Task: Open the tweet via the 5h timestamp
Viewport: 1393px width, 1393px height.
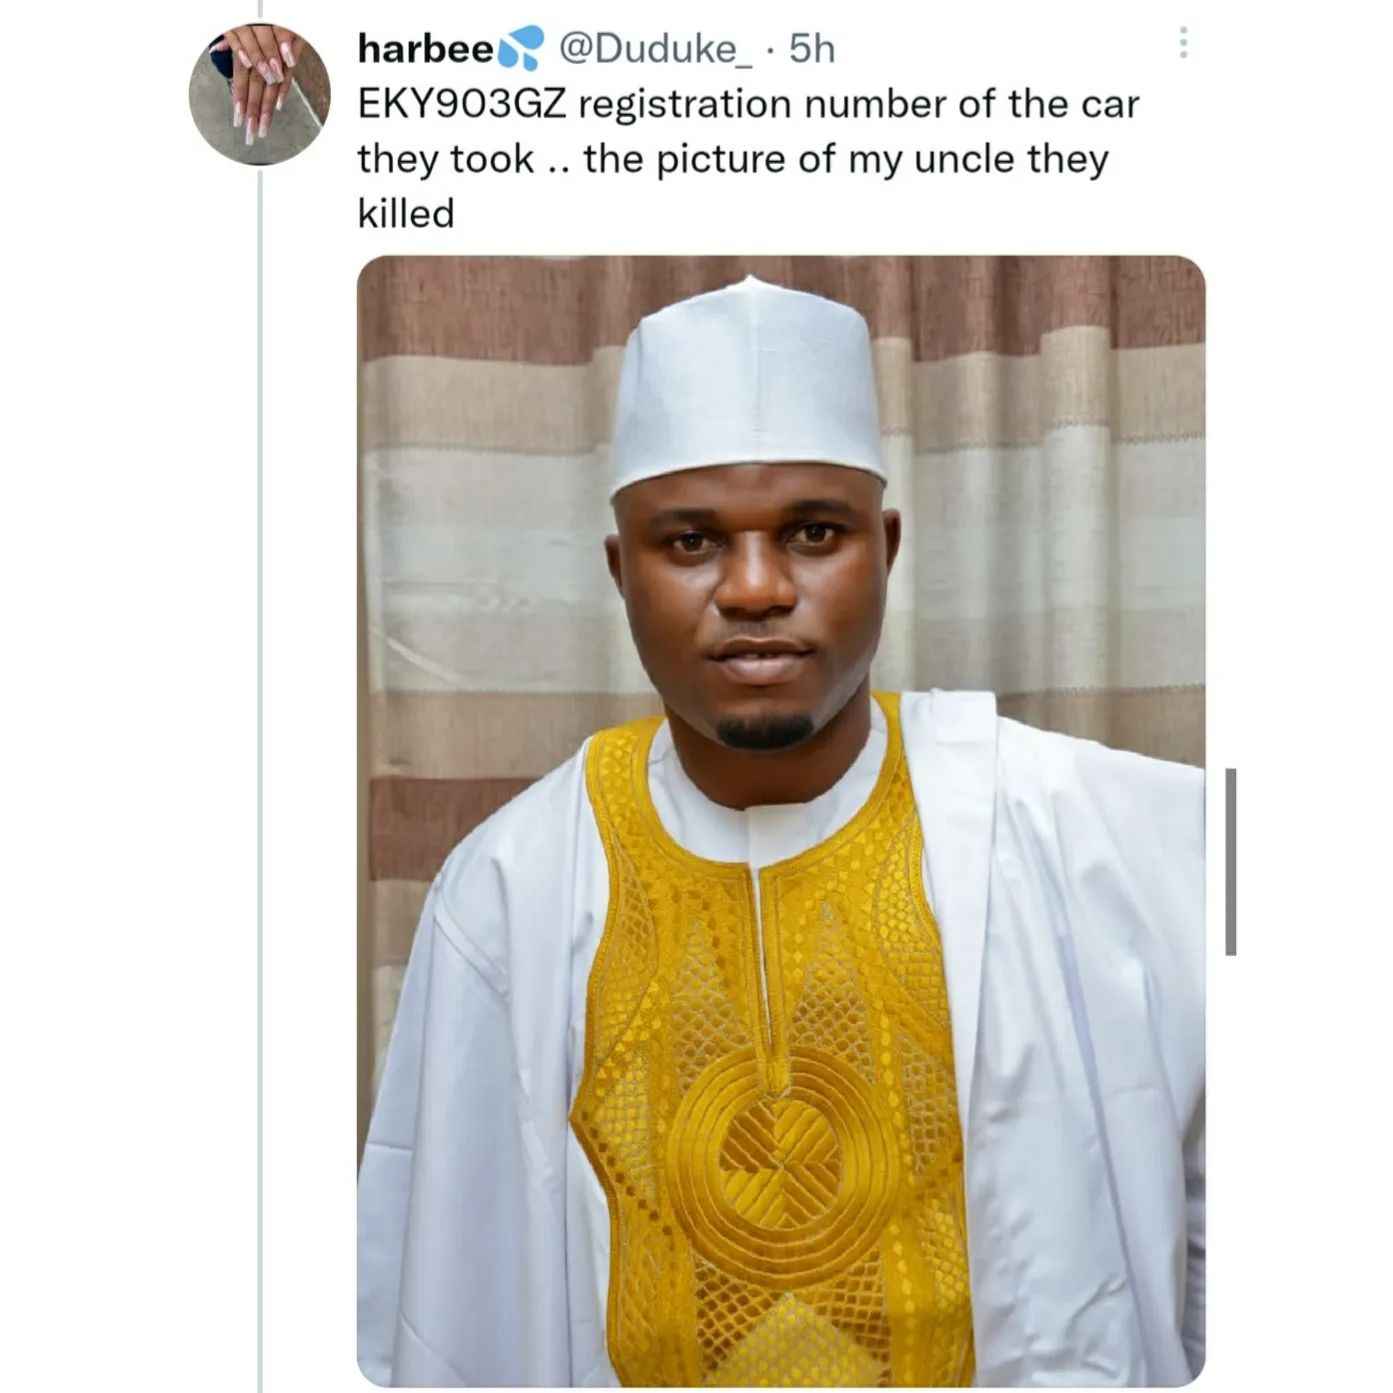Action: coord(812,48)
